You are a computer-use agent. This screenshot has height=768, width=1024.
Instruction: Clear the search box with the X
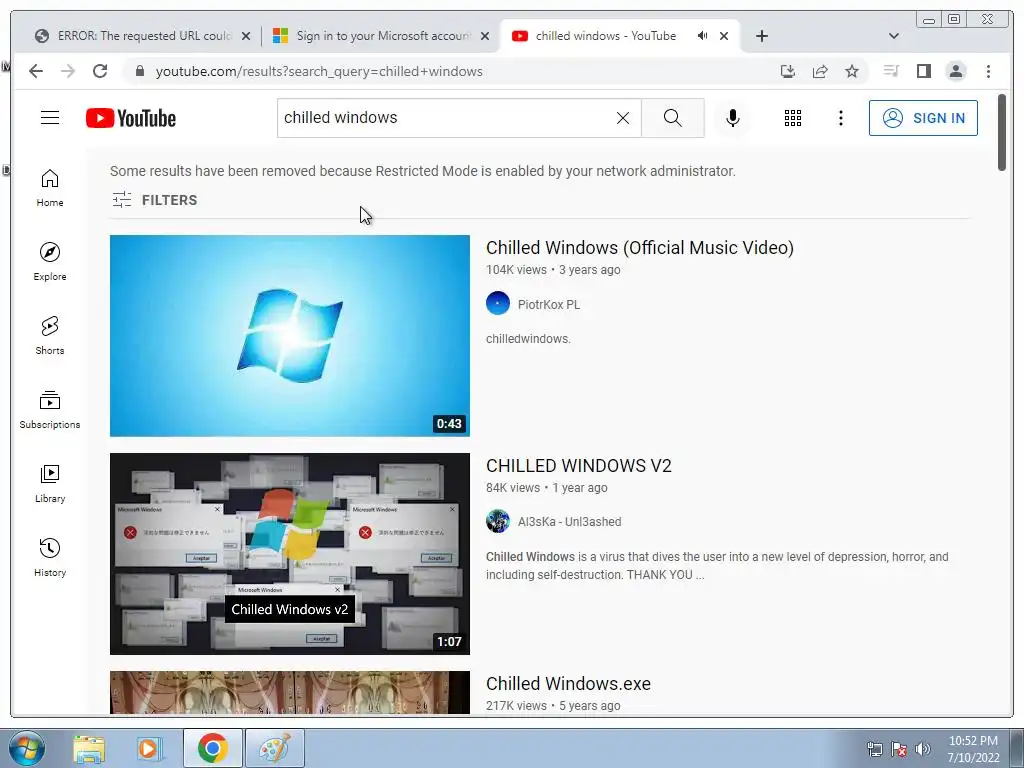(623, 118)
